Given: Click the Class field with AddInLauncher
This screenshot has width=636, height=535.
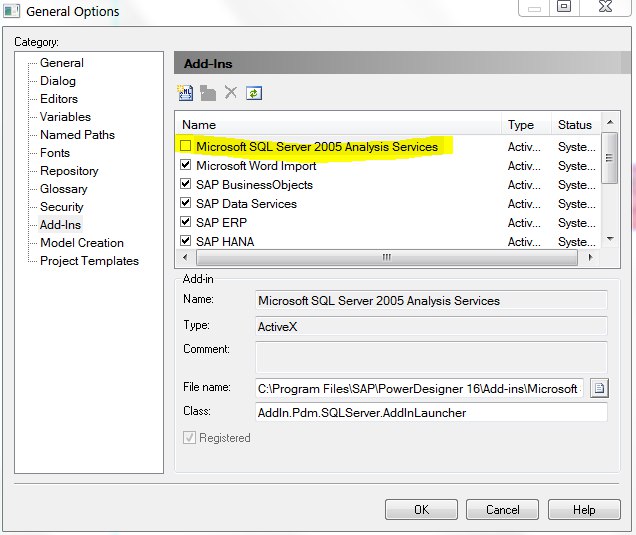Looking at the screenshot, I should coord(431,413).
